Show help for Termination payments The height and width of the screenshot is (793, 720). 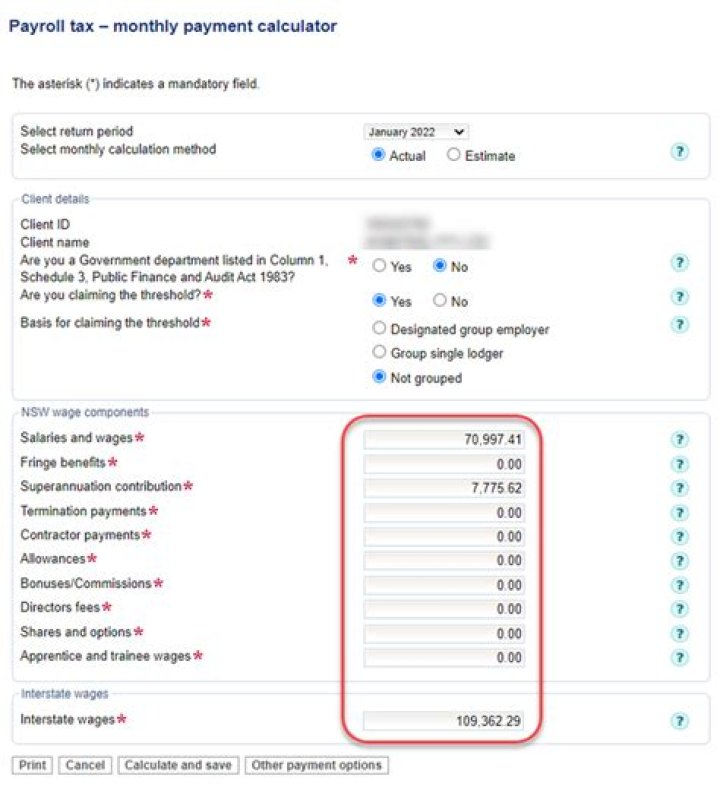(679, 513)
